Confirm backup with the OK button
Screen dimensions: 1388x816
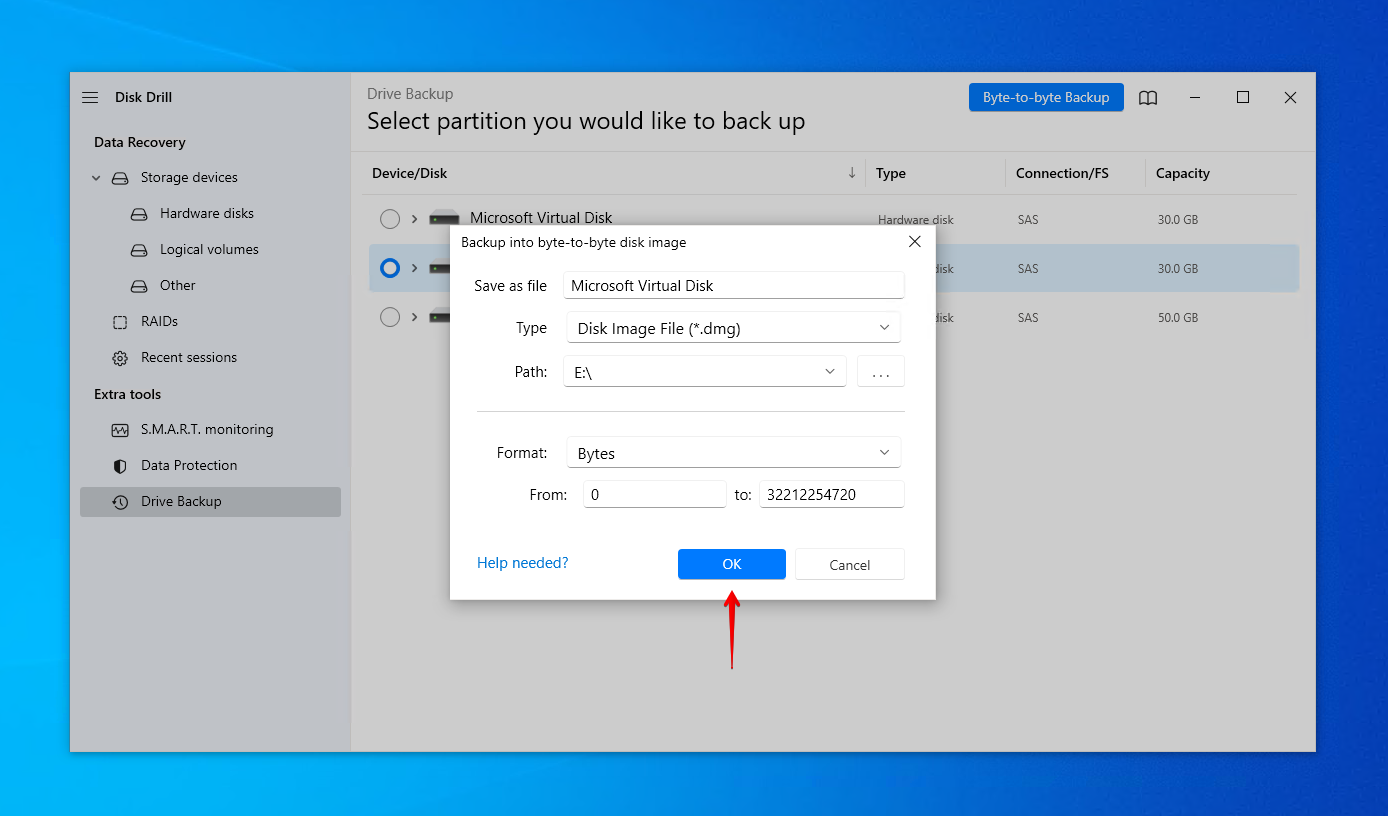(x=731, y=564)
